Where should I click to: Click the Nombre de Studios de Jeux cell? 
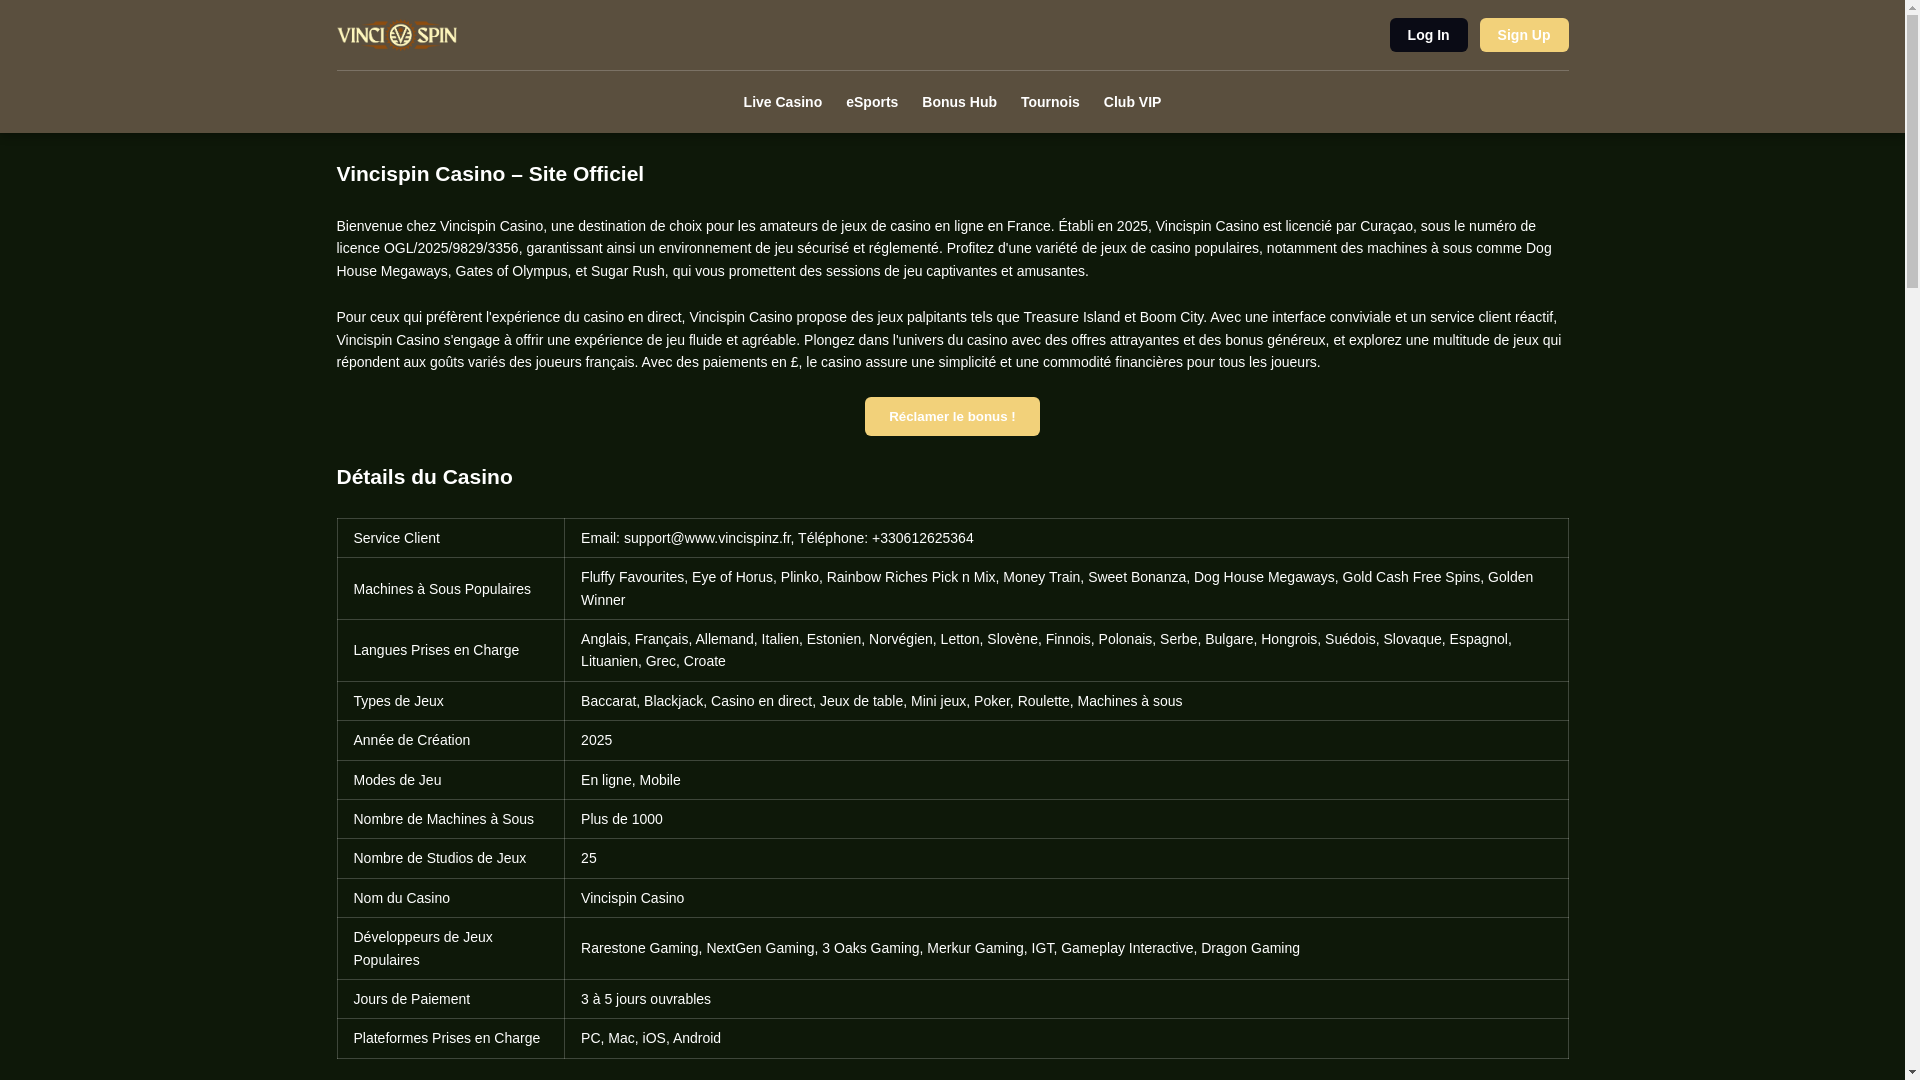tap(451, 858)
